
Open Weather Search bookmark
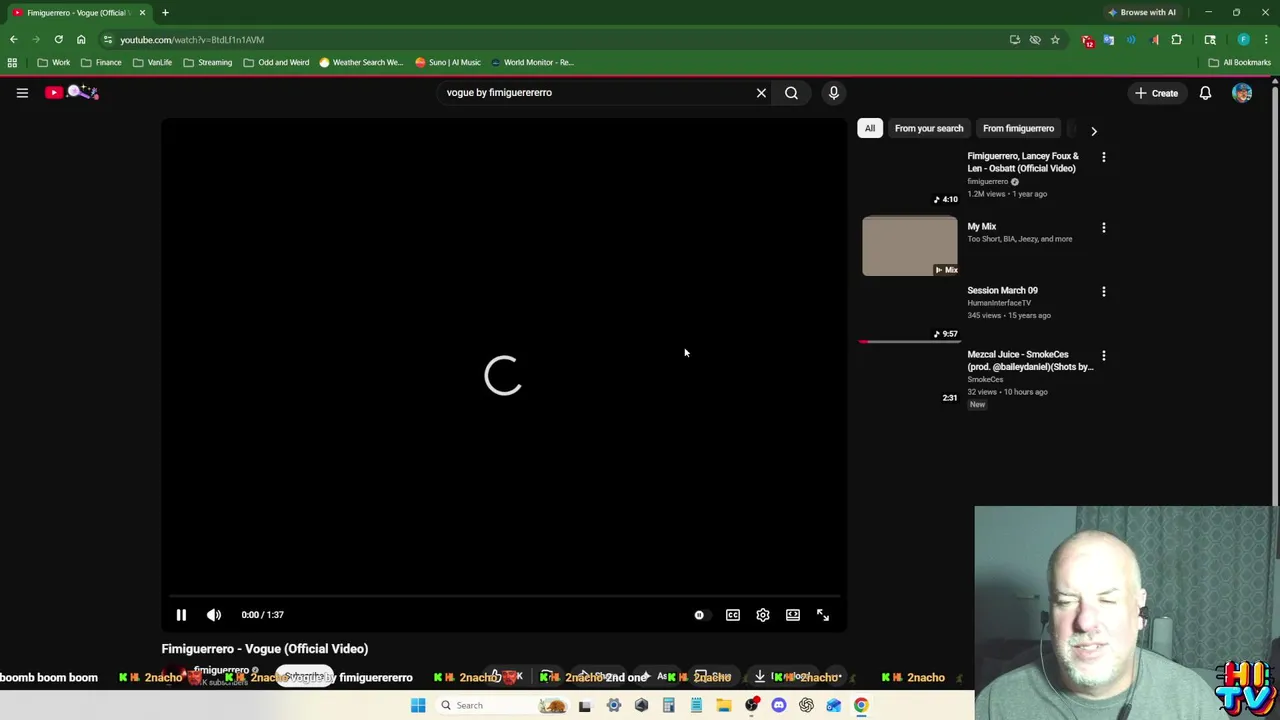(361, 62)
